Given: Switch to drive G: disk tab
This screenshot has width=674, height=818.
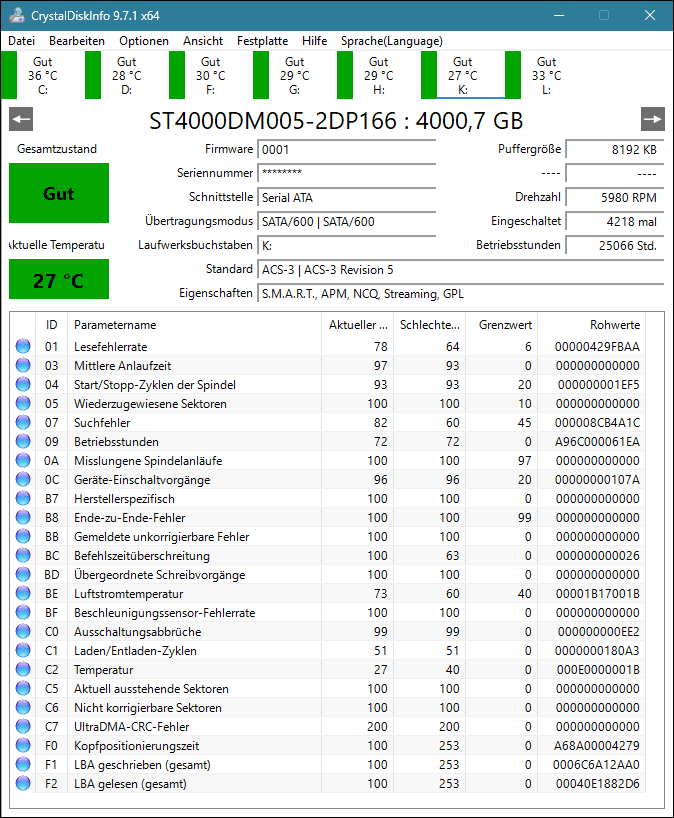Looking at the screenshot, I should point(294,75).
